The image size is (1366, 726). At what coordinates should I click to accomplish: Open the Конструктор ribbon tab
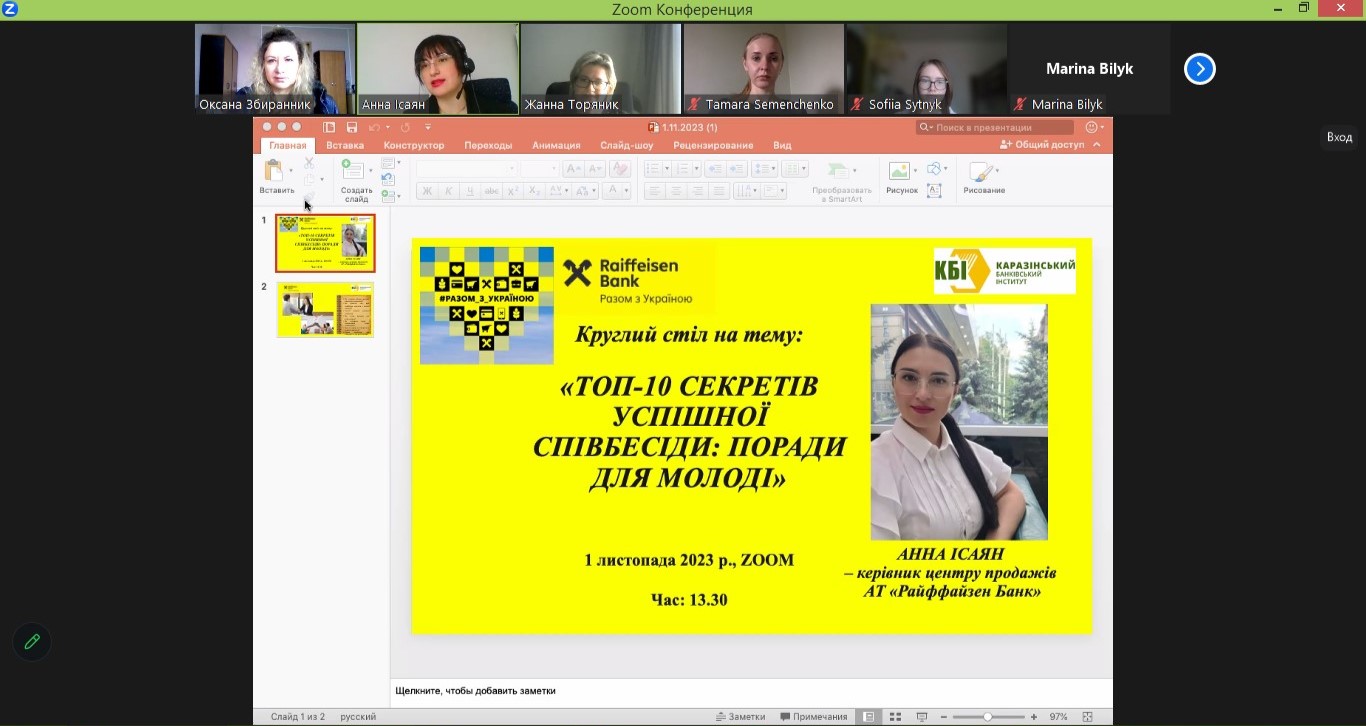coord(413,145)
